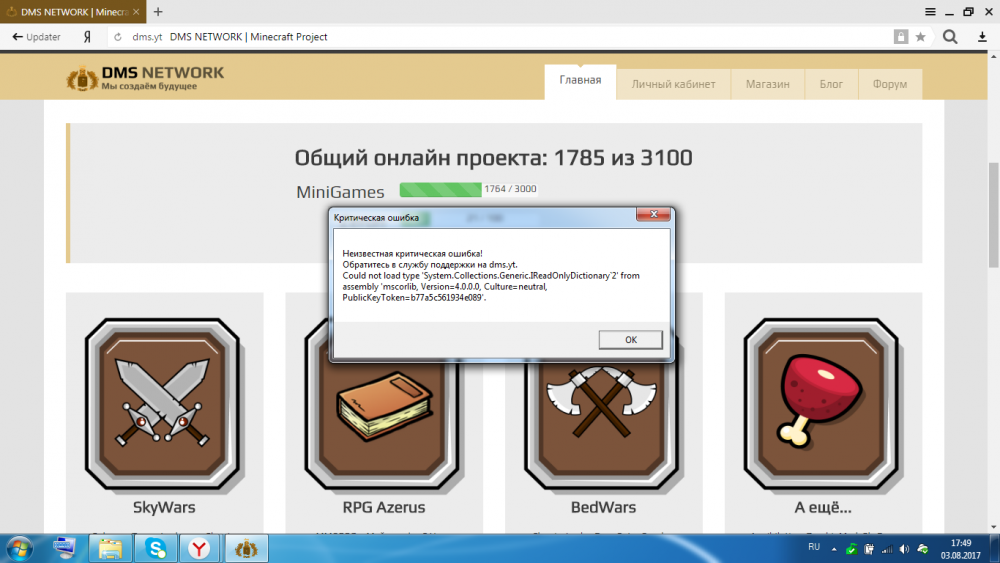The width and height of the screenshot is (1000, 563).
Task: Open the downloads arrow icon
Action: tap(981, 37)
